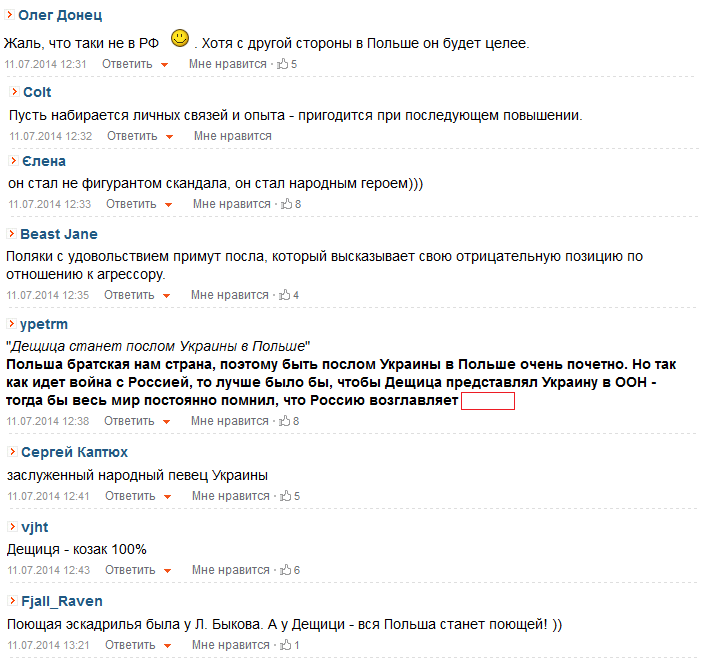Viewport: 714px width, 663px height.
Task: Open reply dropdown arrow under Colt's comment
Action: coord(169,137)
